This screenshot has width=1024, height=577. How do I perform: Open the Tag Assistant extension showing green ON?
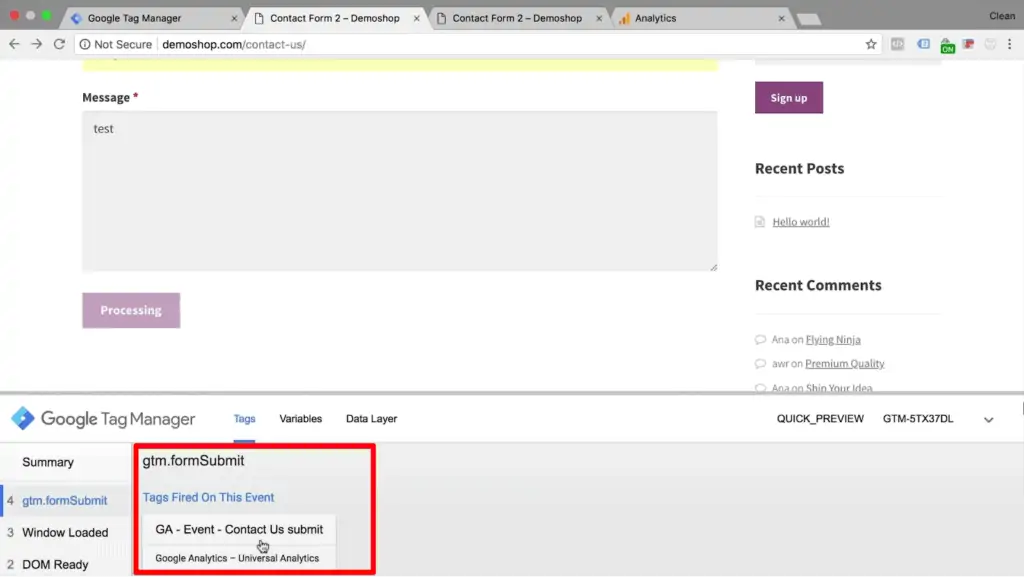[947, 44]
